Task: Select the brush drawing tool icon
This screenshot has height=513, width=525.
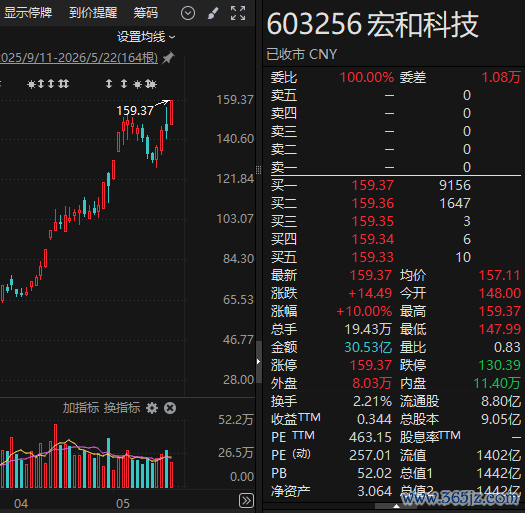Action: [x=213, y=13]
